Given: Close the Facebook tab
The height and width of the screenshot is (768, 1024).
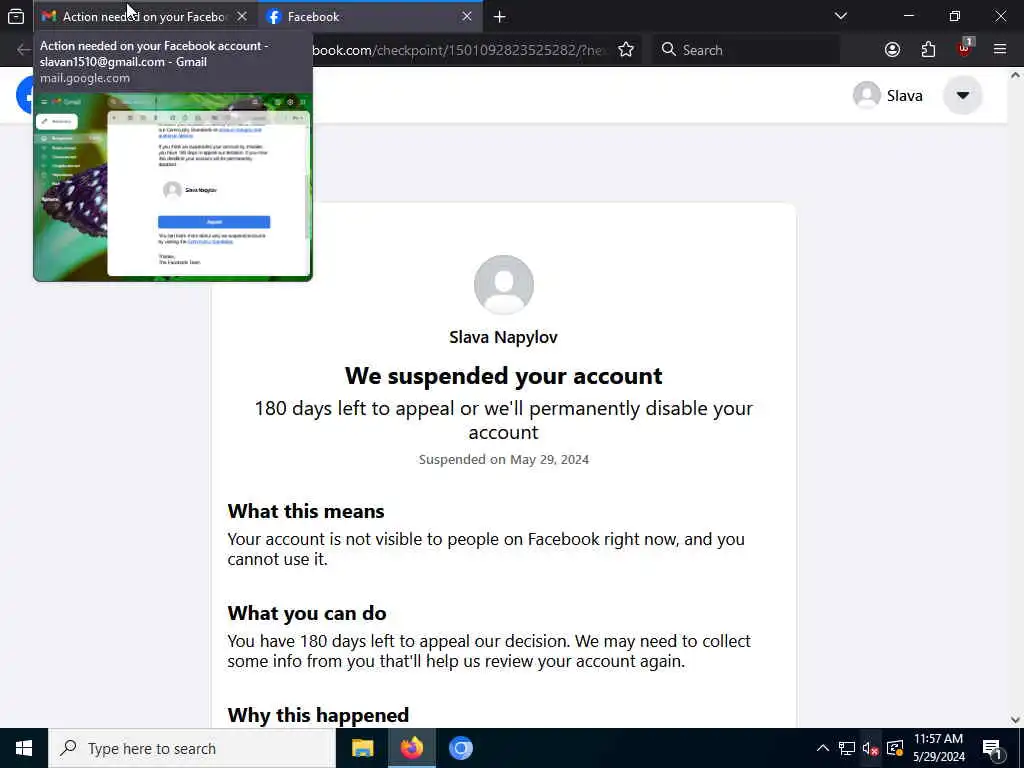Looking at the screenshot, I should (466, 16).
